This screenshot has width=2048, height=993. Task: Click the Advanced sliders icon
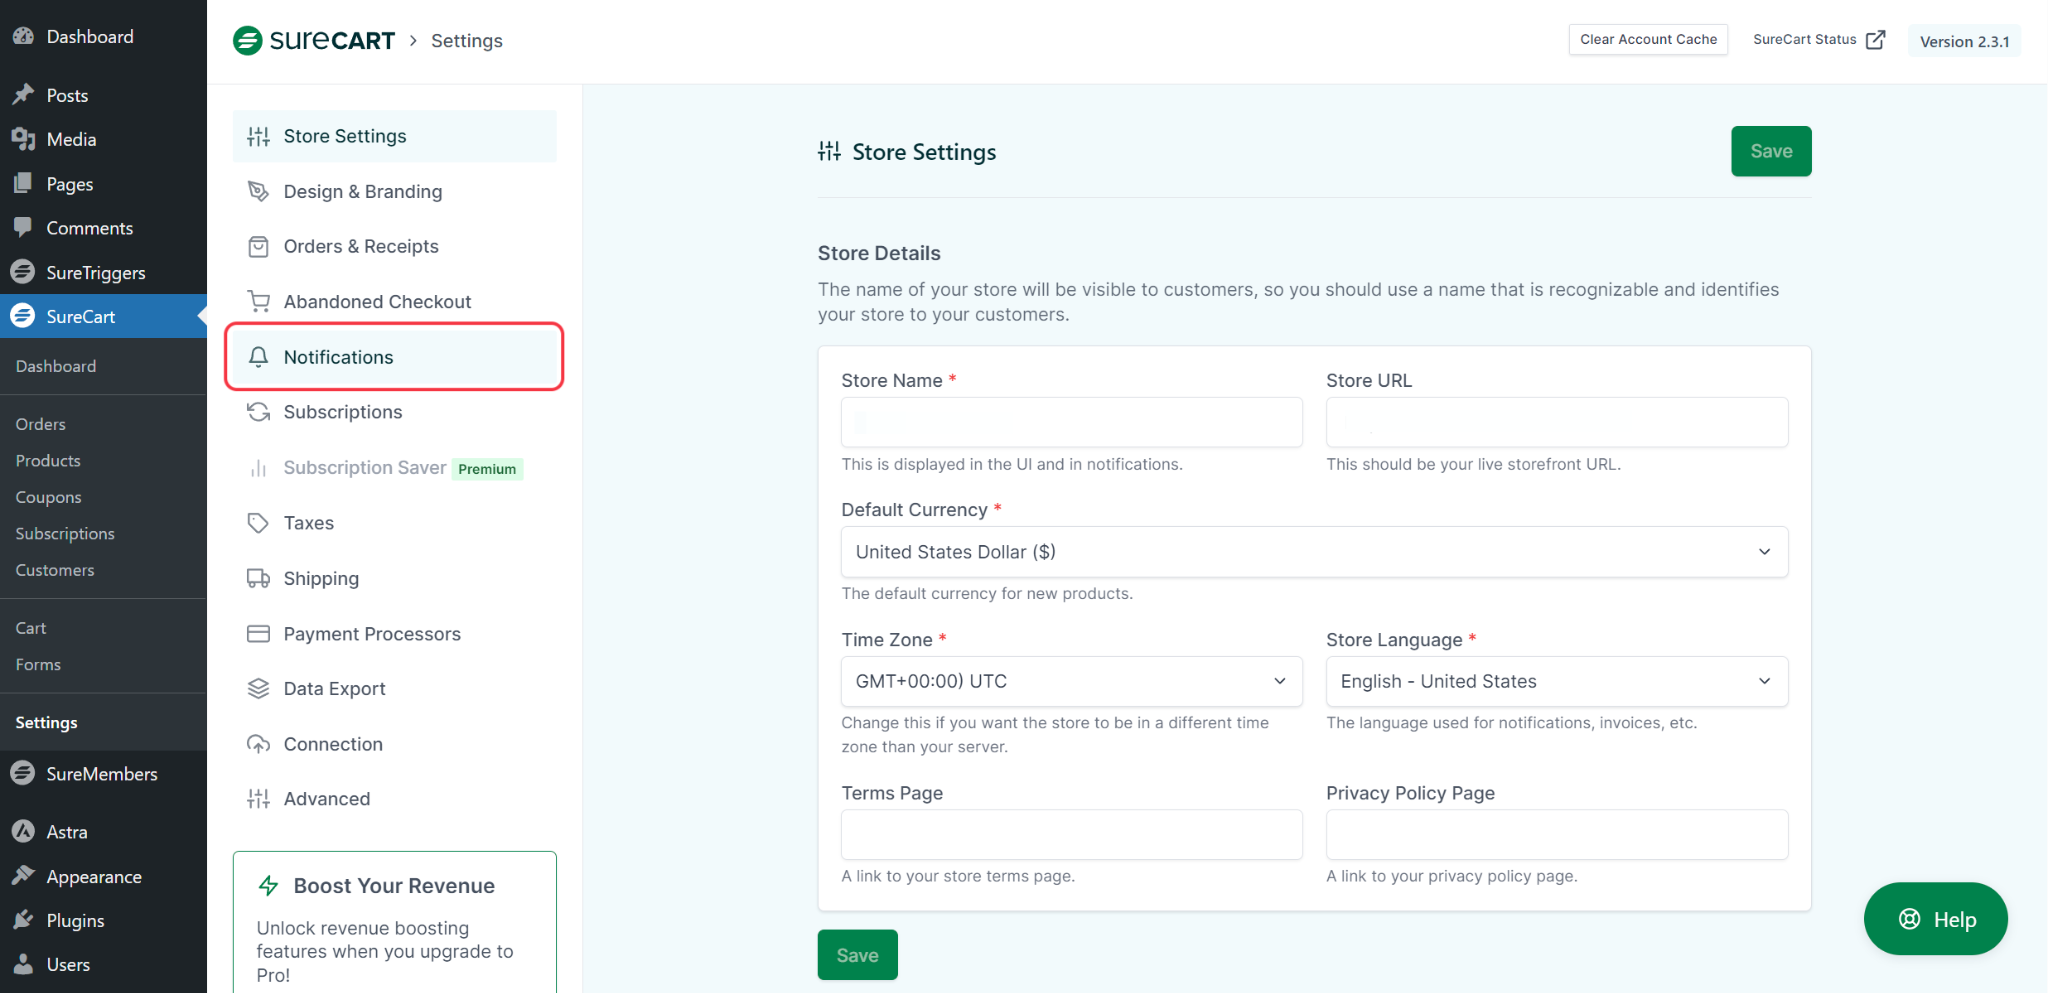click(258, 799)
